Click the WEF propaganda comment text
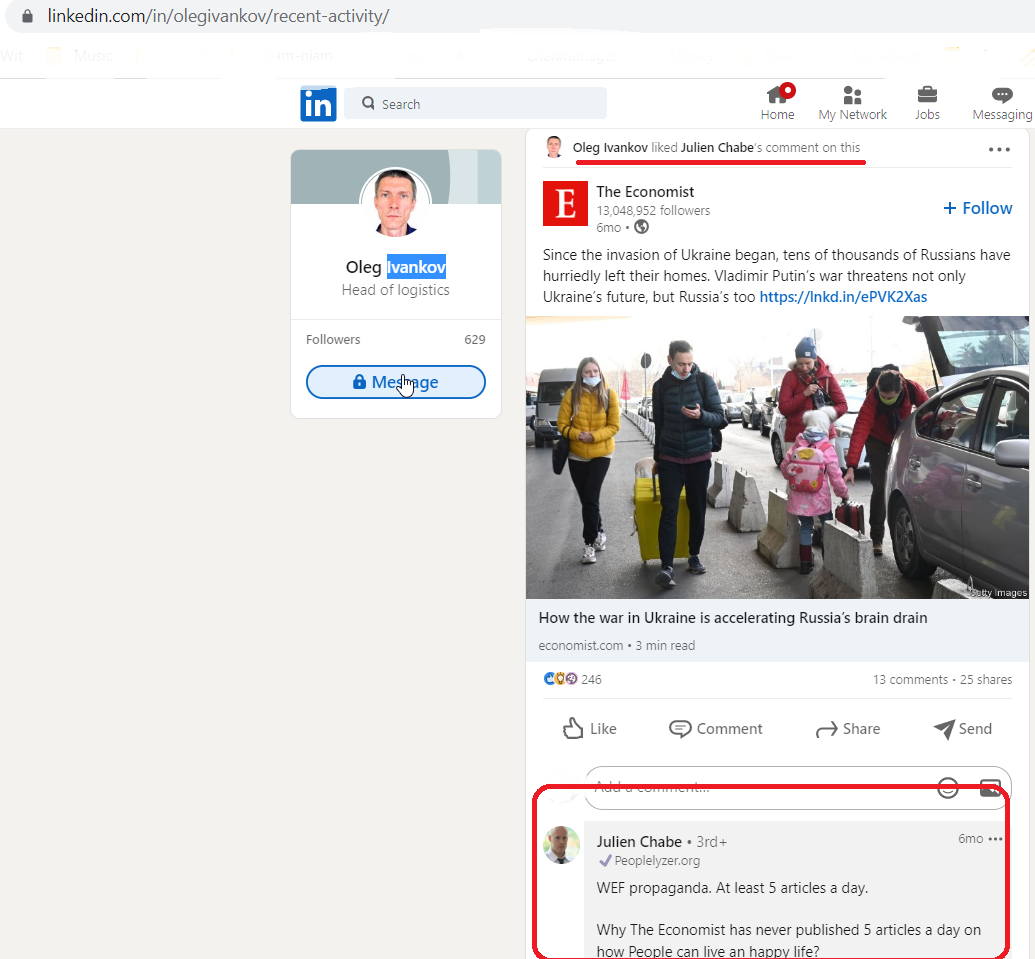Viewport: 1035px width, 959px height. tap(732, 888)
